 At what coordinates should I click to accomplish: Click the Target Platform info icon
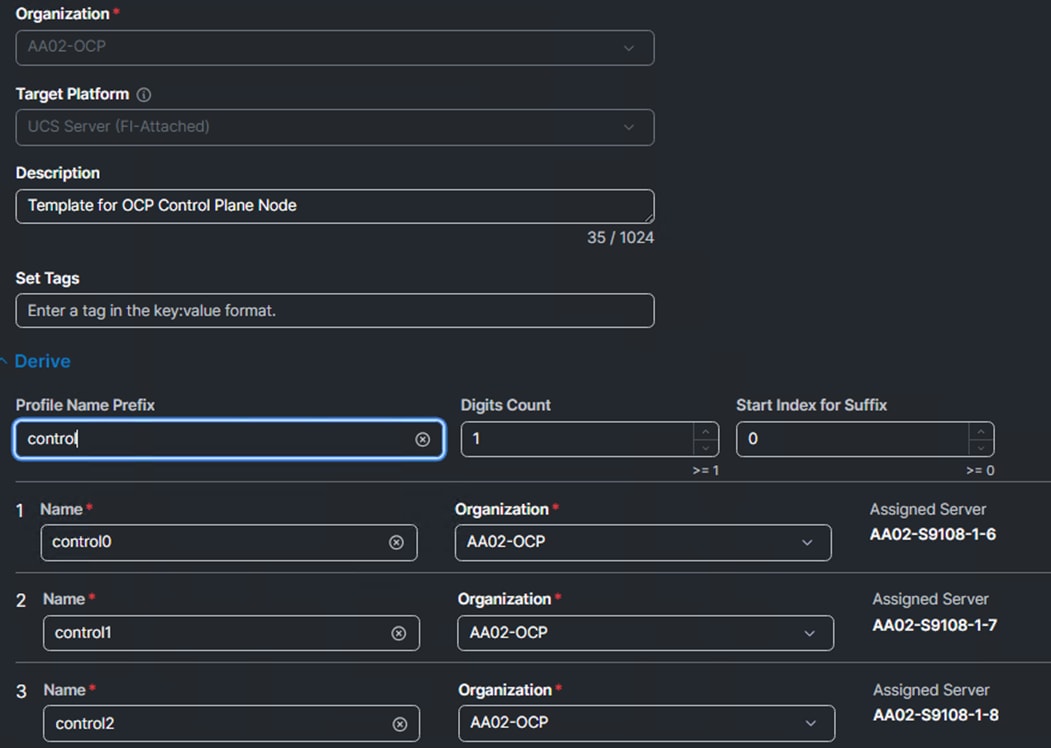(143, 95)
